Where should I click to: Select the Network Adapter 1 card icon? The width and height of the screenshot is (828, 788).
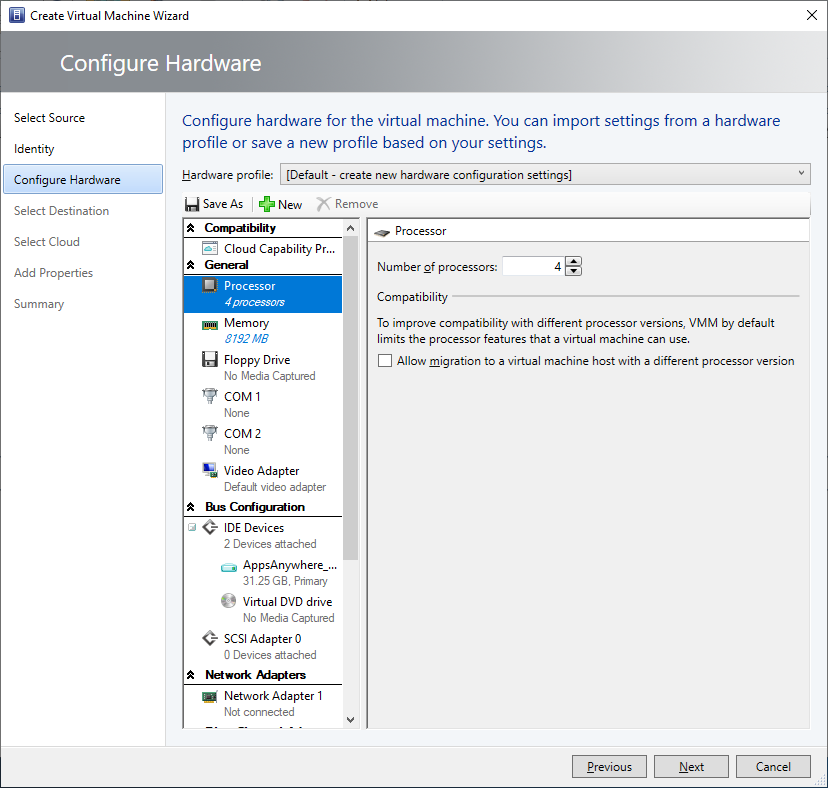click(x=210, y=696)
